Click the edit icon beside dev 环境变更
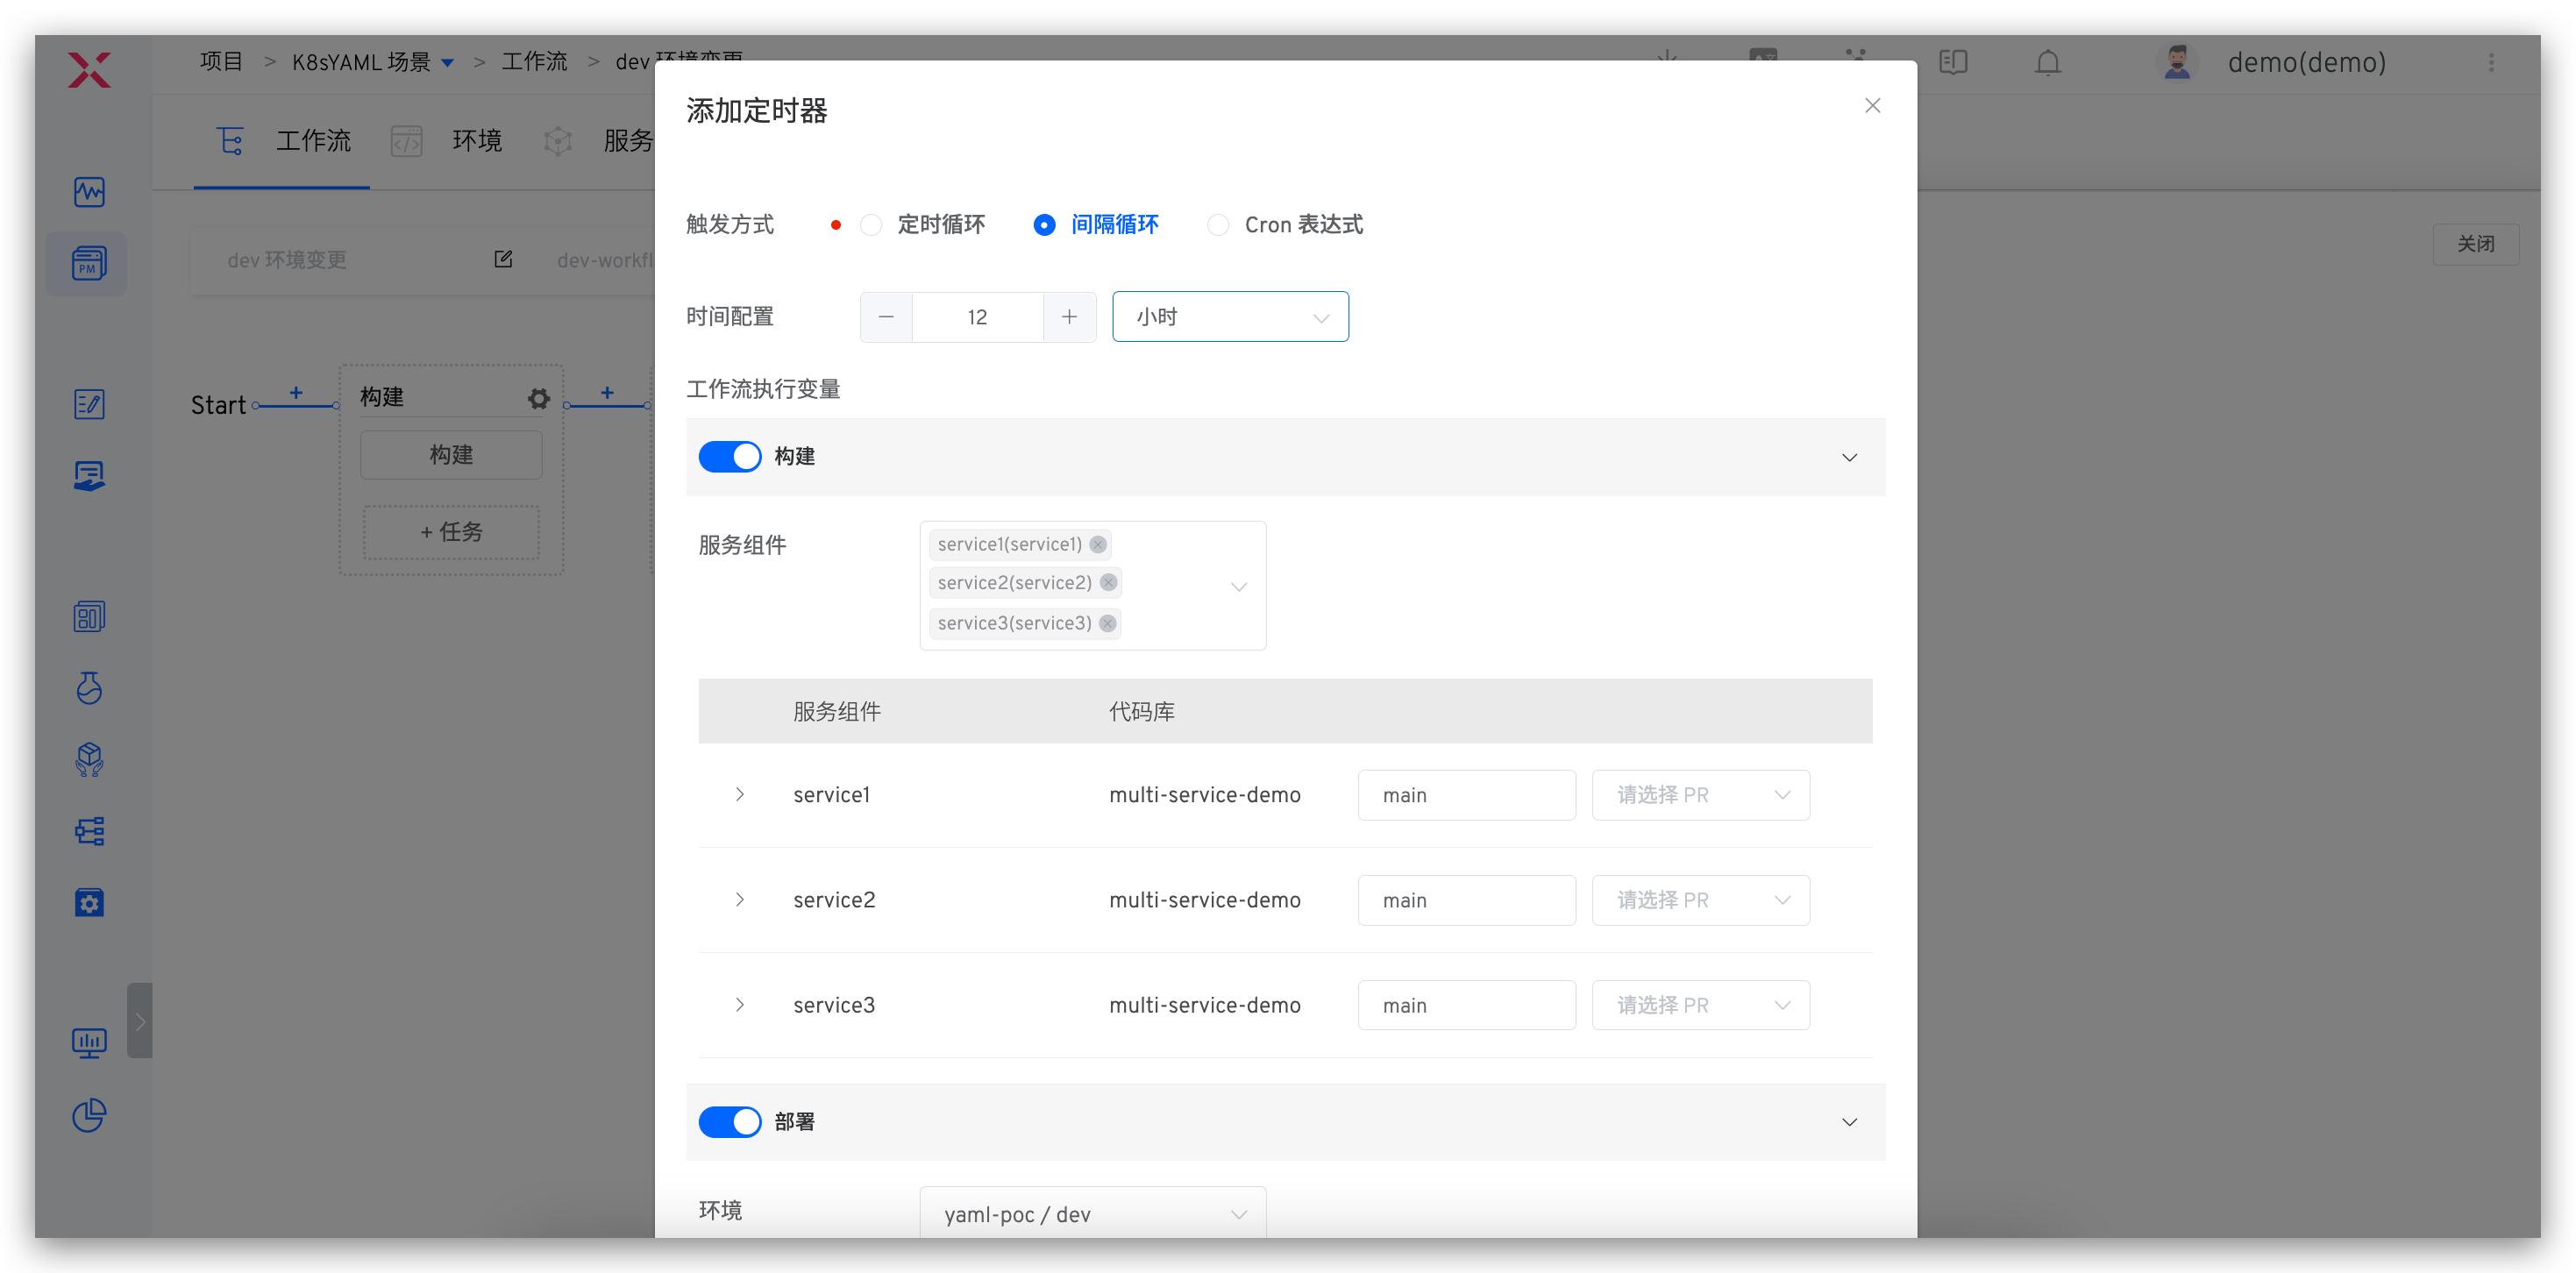 click(503, 260)
